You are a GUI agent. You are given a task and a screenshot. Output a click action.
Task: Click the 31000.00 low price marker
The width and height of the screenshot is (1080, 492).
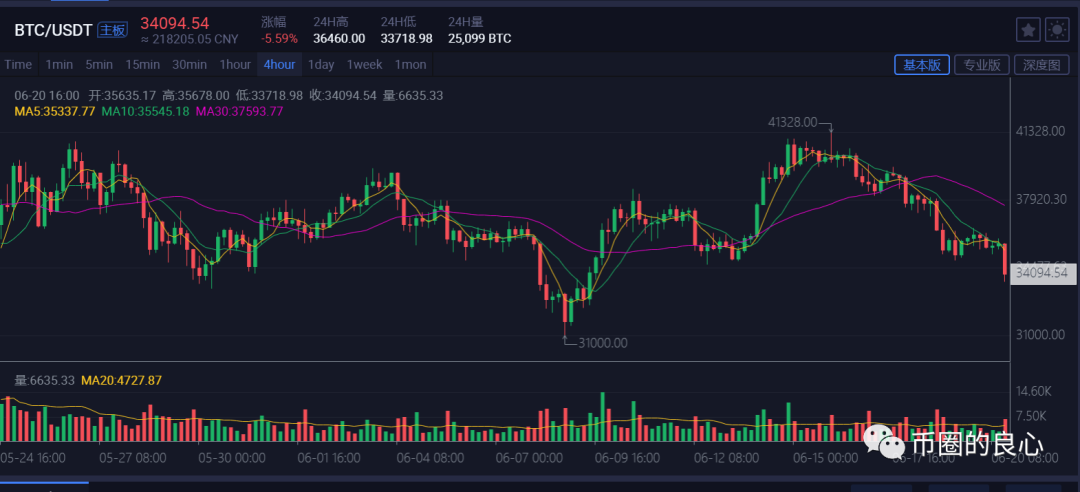click(602, 343)
